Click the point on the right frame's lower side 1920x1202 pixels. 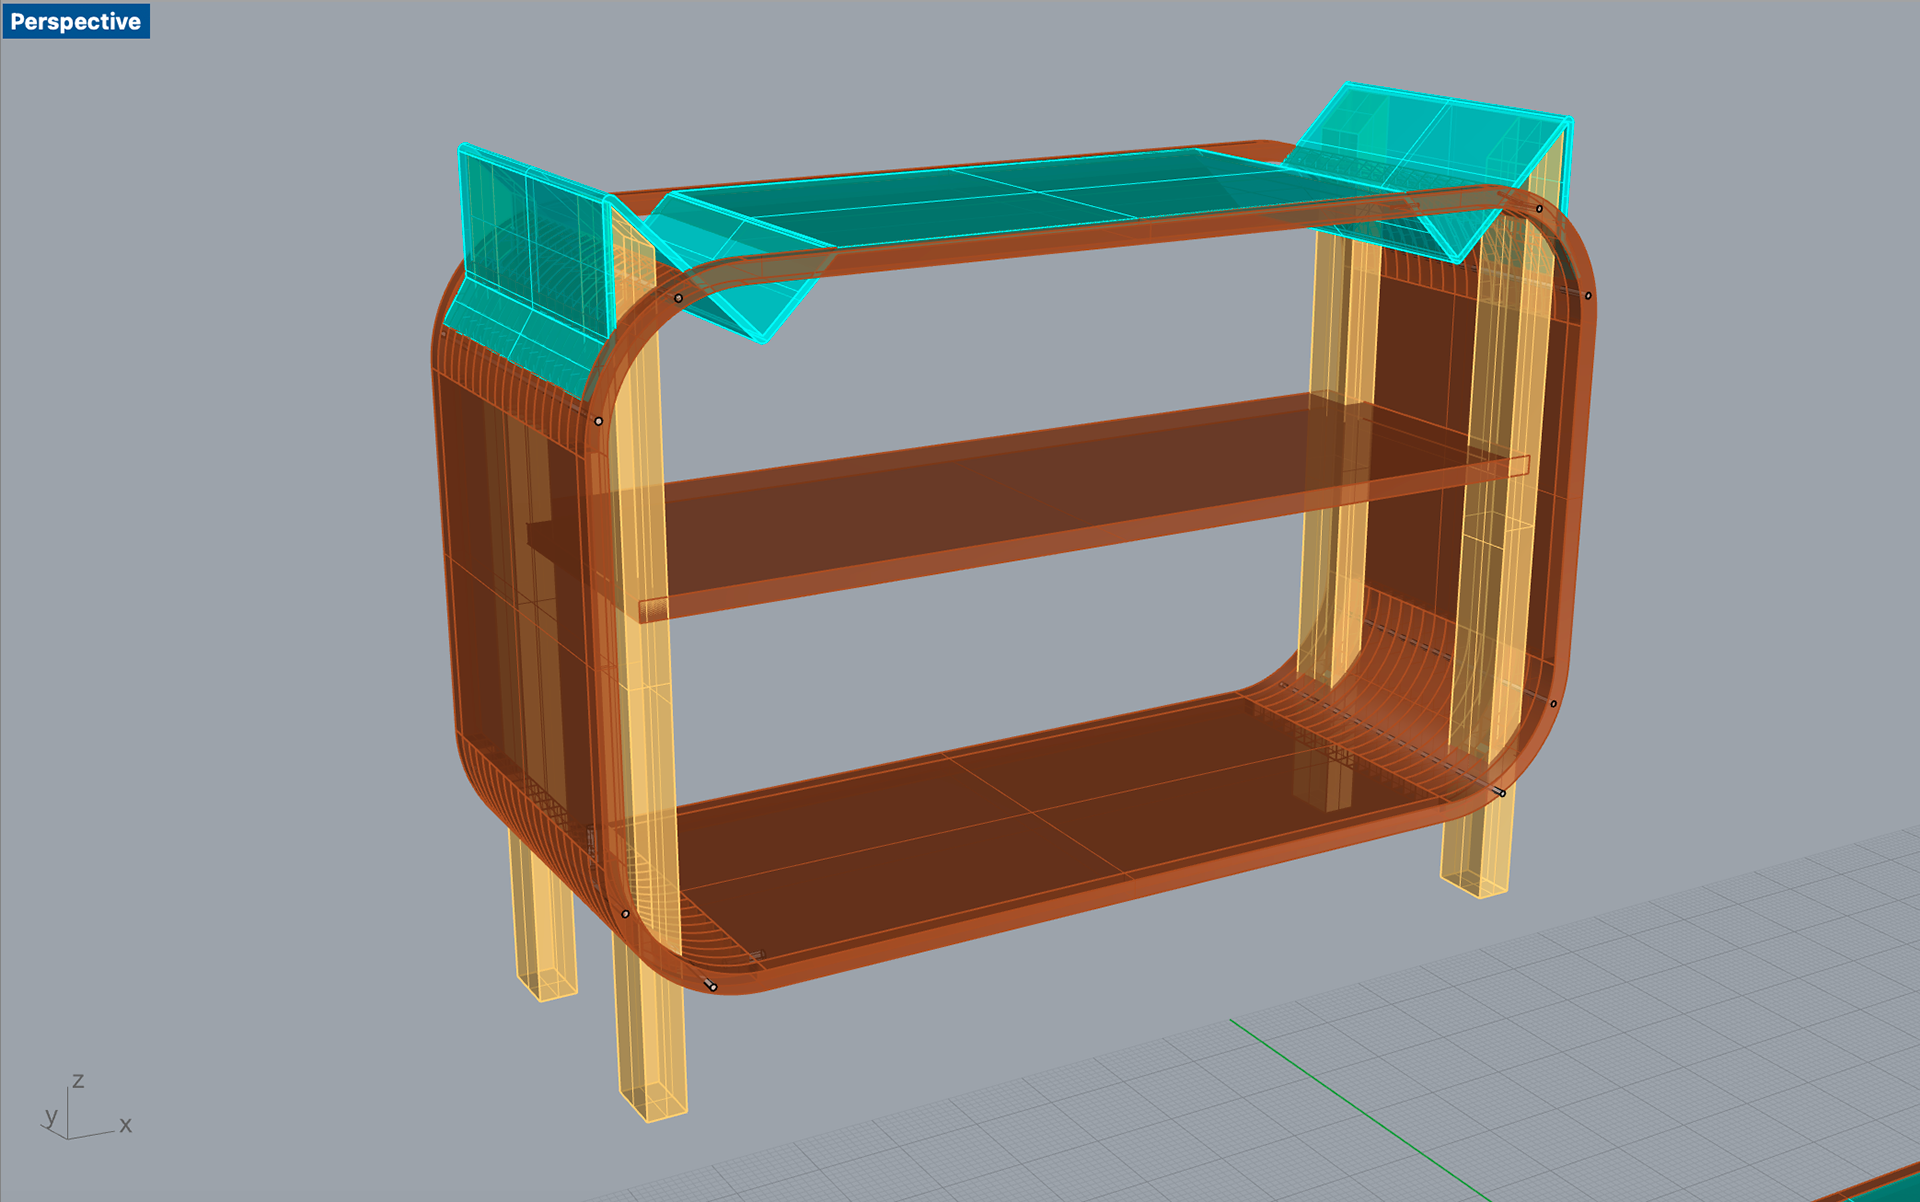click(1553, 704)
